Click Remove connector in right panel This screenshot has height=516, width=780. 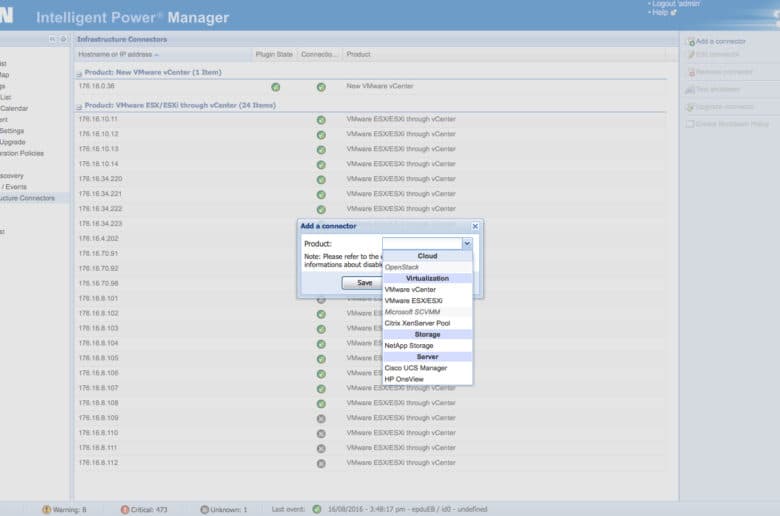coord(723,72)
